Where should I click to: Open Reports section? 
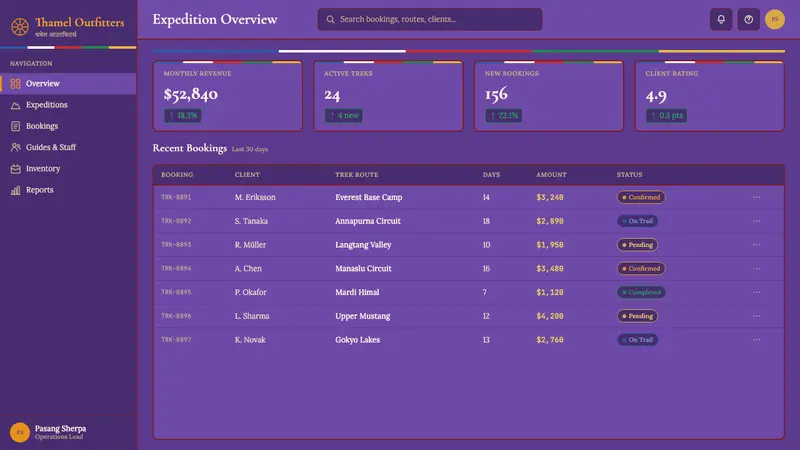68,190
